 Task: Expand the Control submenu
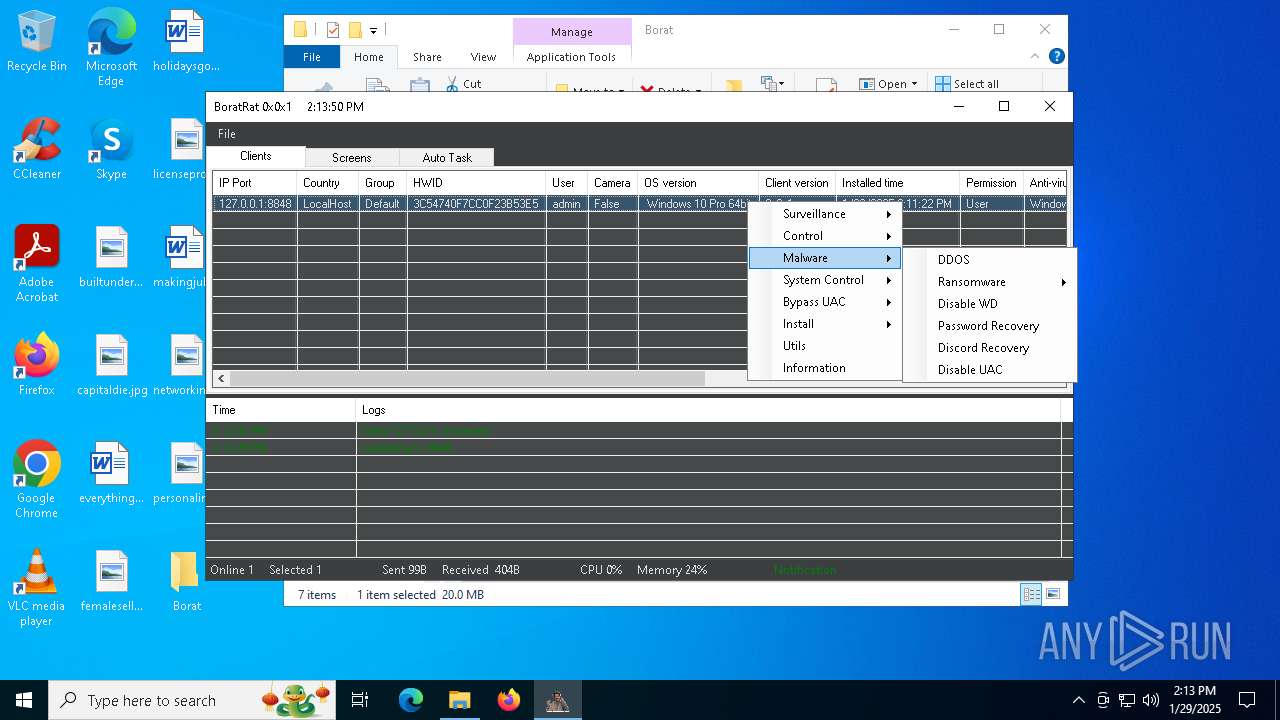826,236
